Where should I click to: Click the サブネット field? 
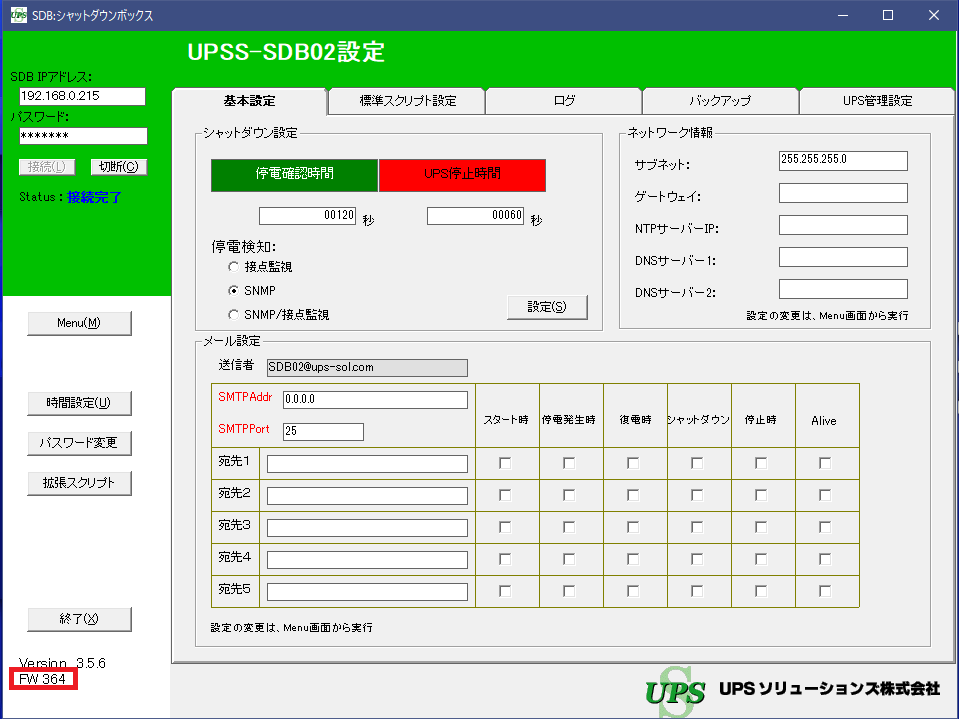(843, 161)
